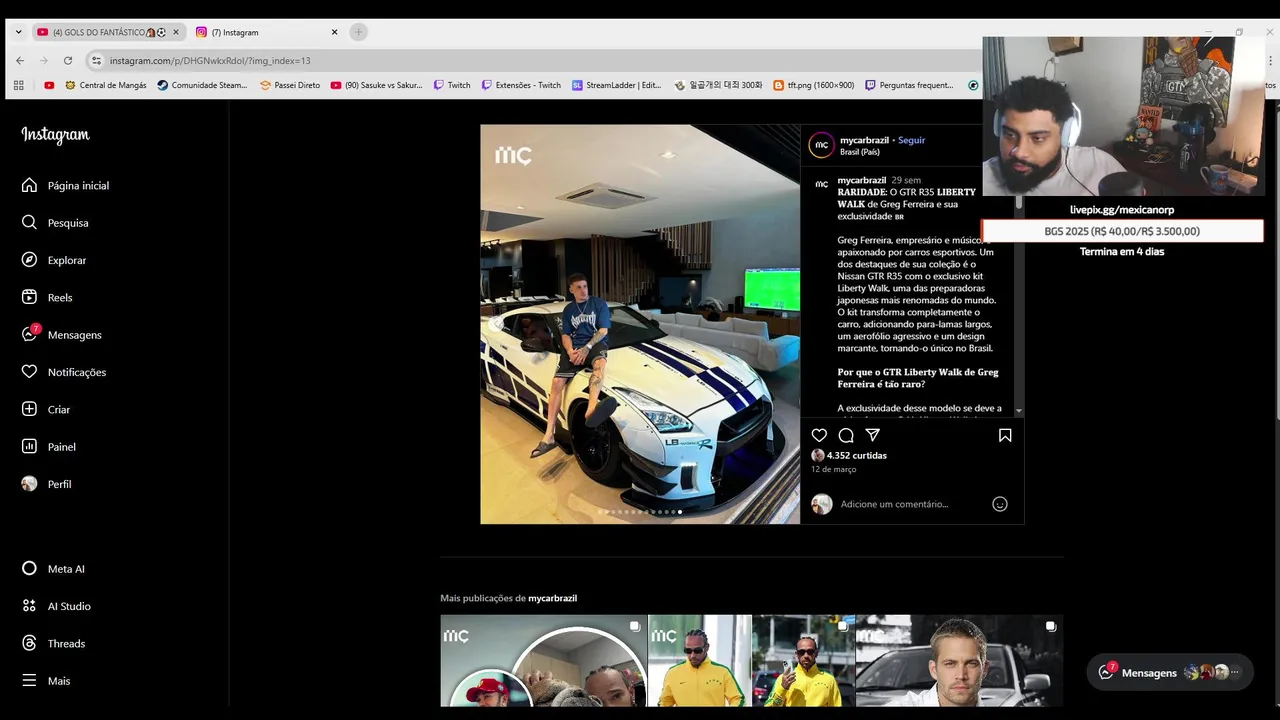Open Meta AI from sidebar

coord(53,569)
